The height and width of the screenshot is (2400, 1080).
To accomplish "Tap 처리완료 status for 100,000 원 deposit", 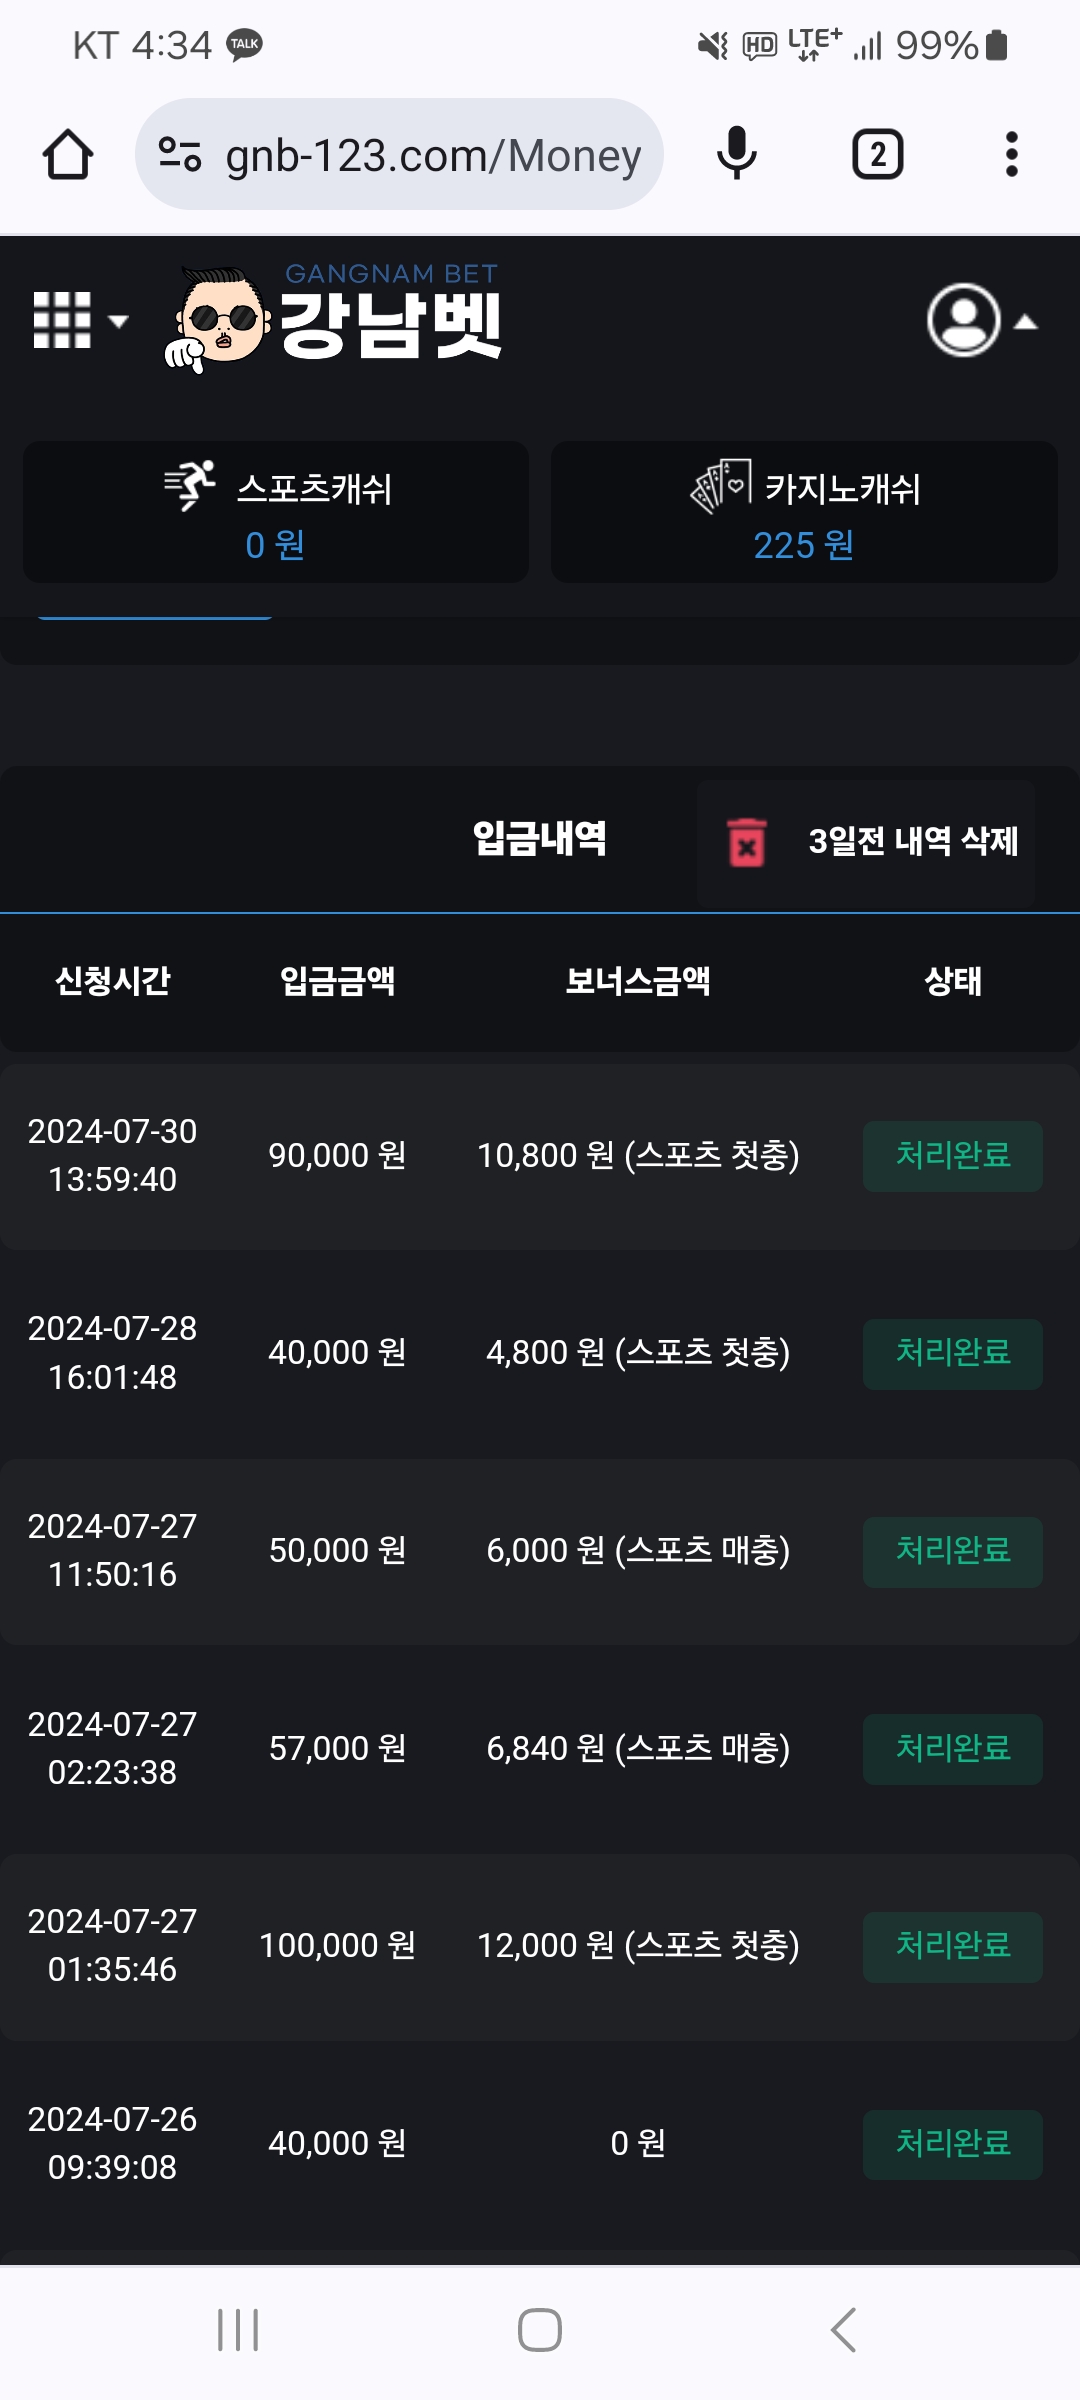I will (x=952, y=1946).
